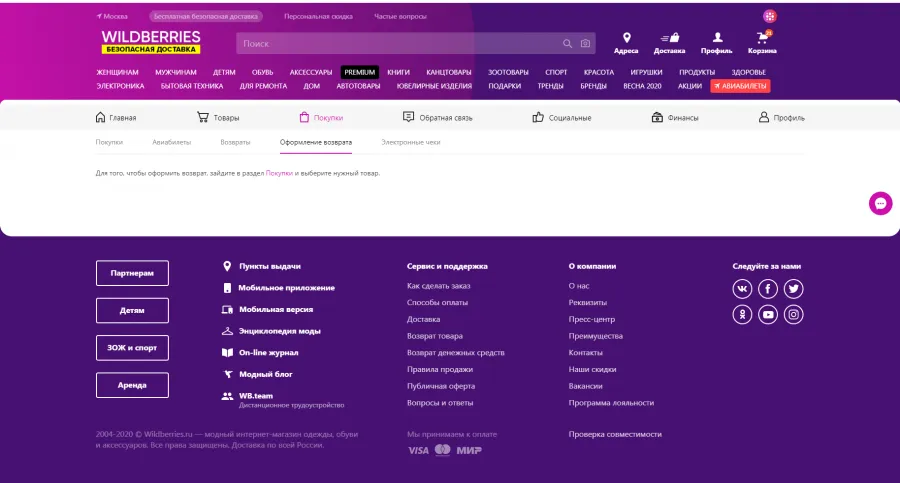Open МУЖЧИНАМ category menu
The image size is (900, 483).
pos(176,72)
